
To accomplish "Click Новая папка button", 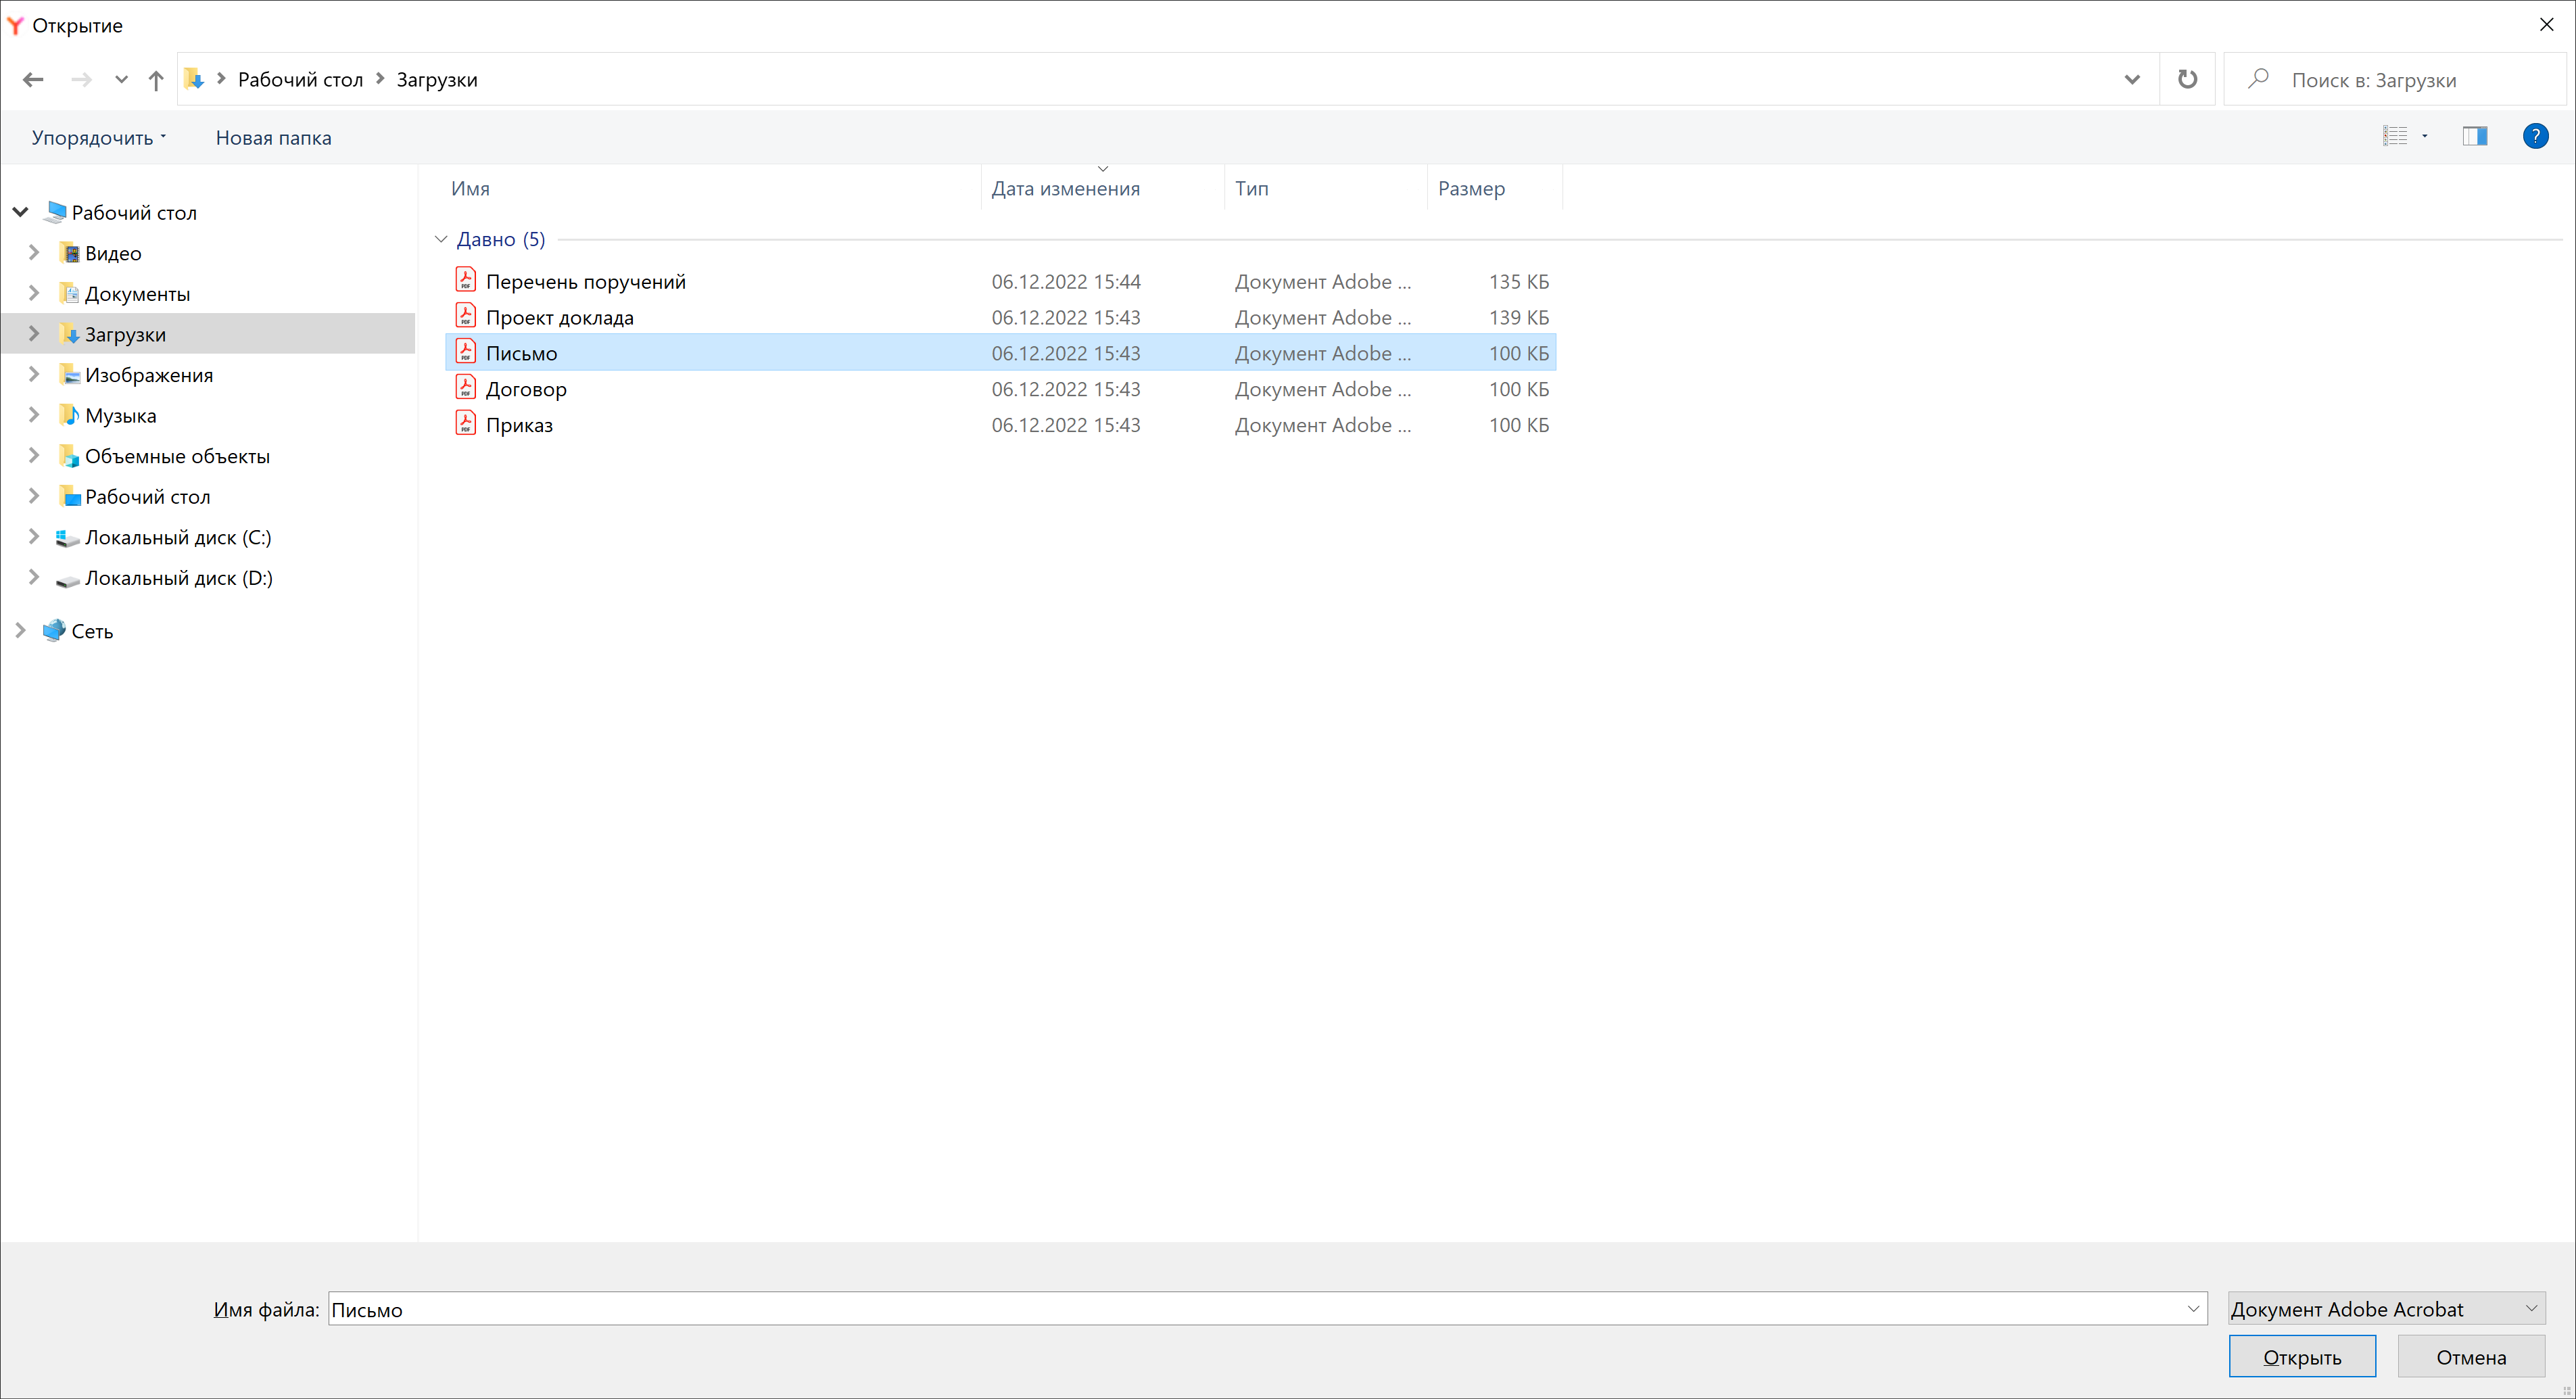I will pos(273,138).
